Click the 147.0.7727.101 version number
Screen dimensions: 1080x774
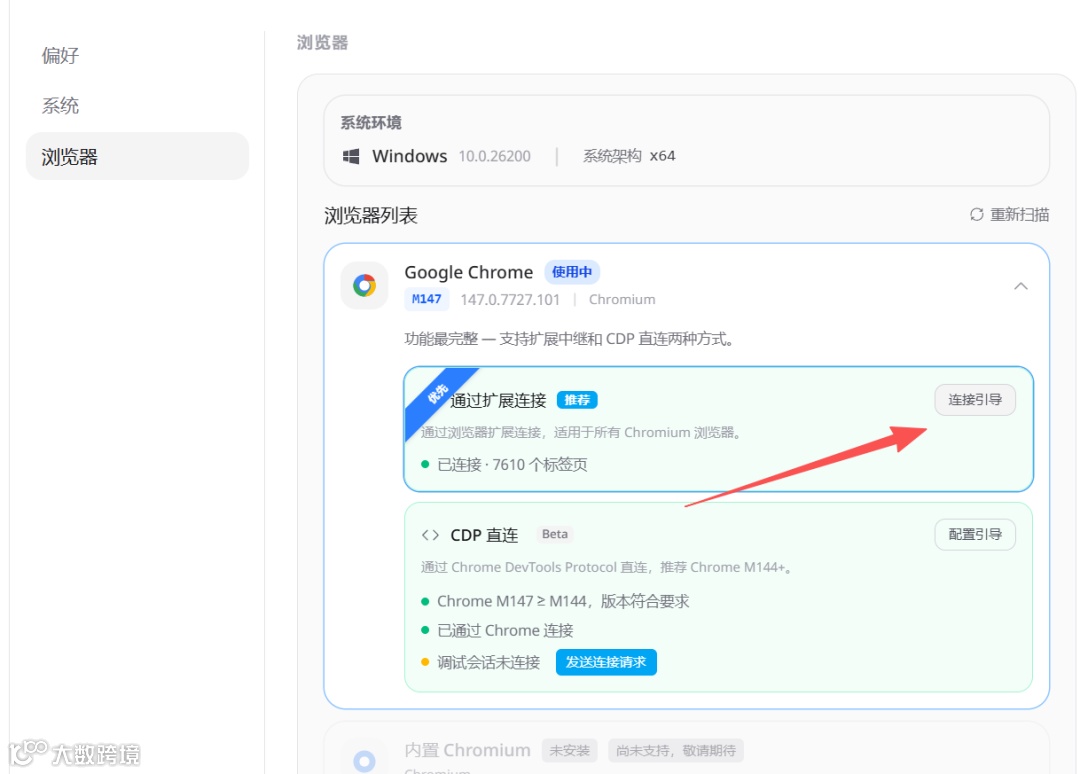click(510, 300)
